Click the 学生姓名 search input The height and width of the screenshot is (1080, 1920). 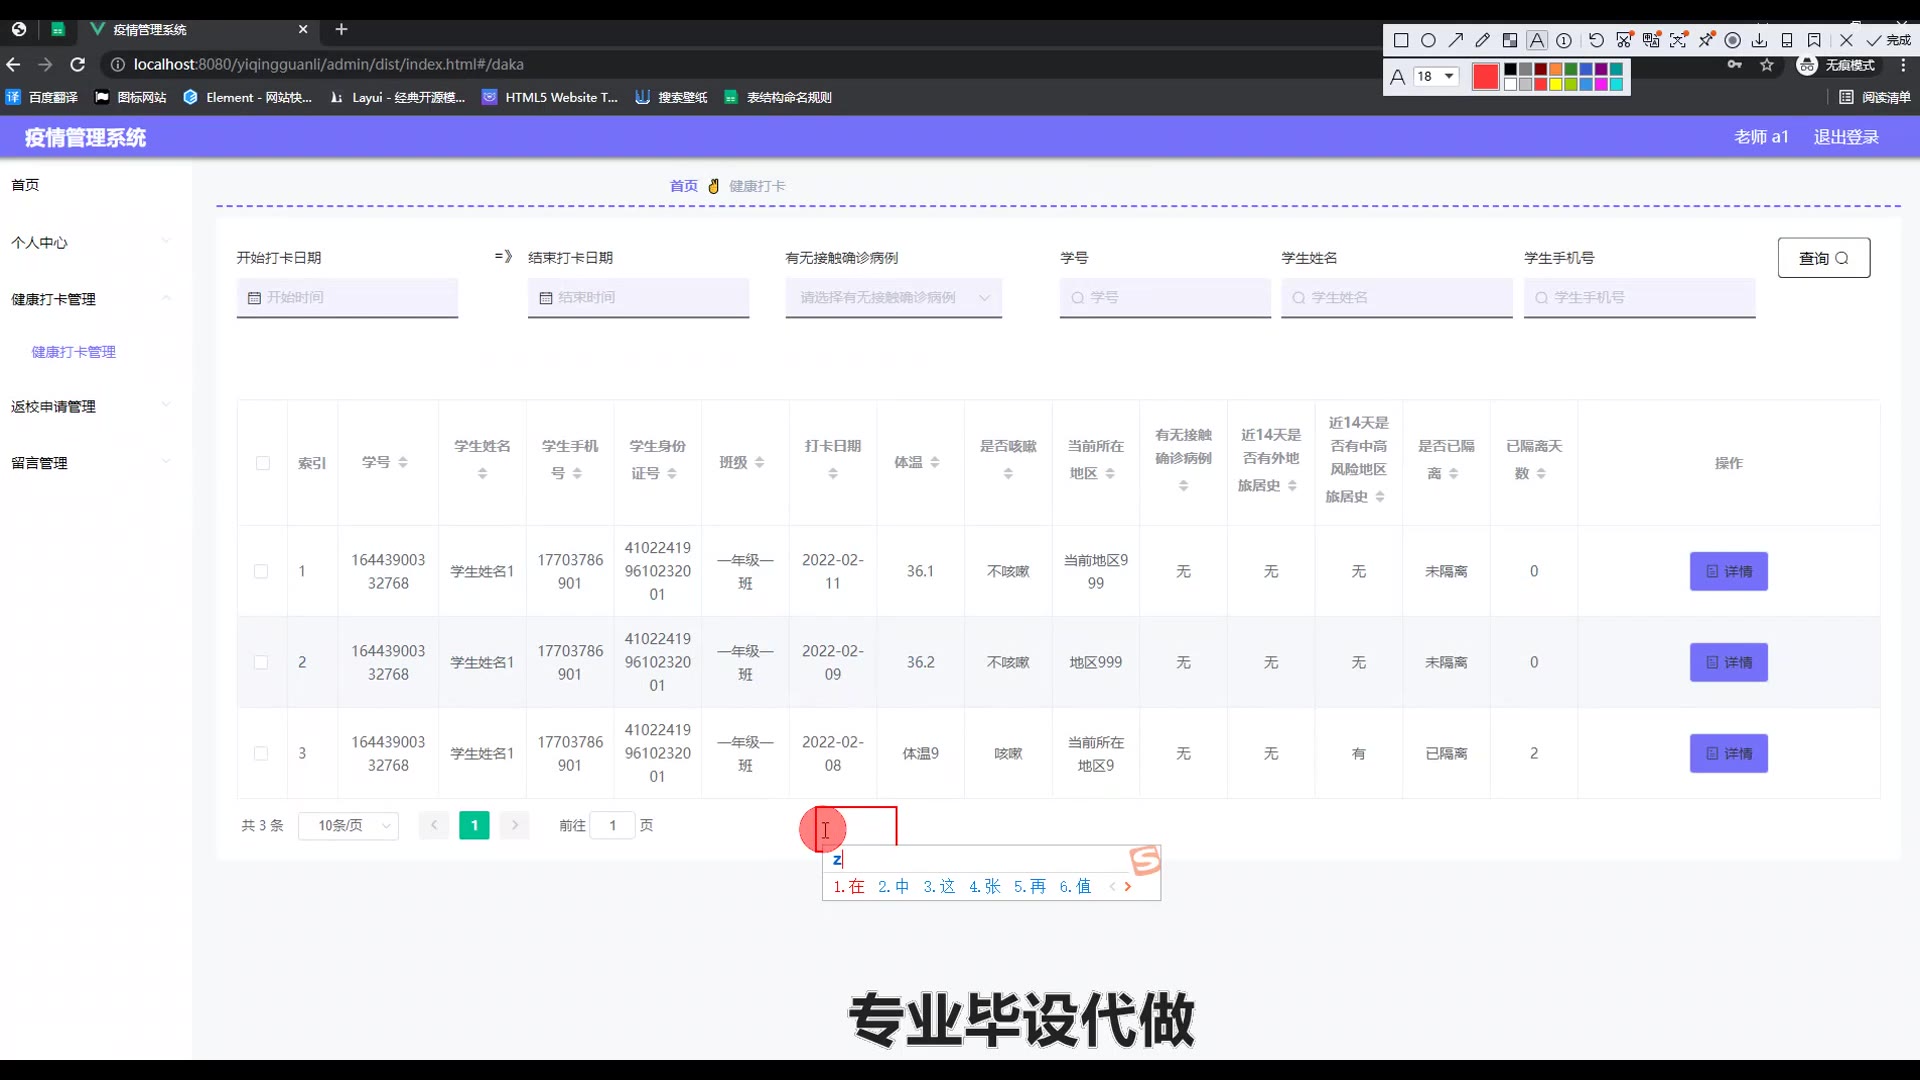coord(1396,298)
